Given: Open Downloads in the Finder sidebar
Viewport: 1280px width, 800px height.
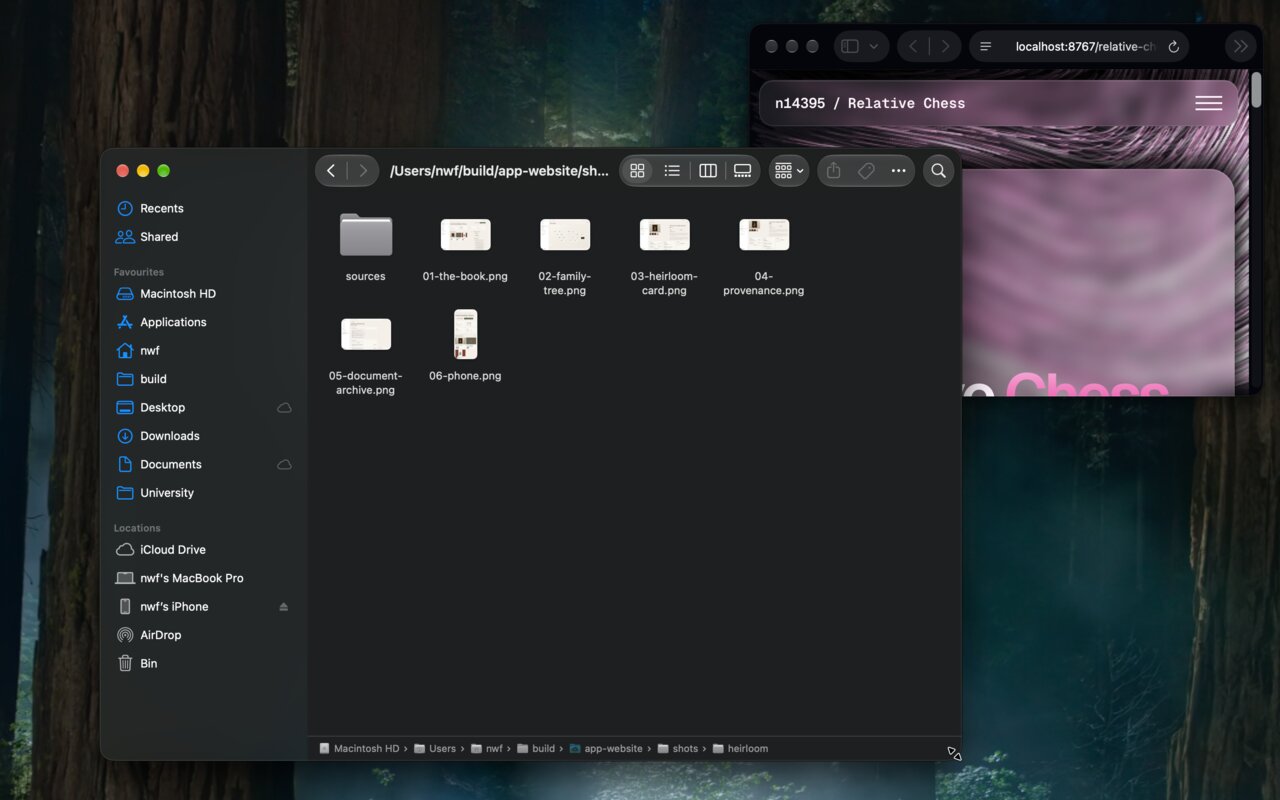Looking at the screenshot, I should click(204, 436).
